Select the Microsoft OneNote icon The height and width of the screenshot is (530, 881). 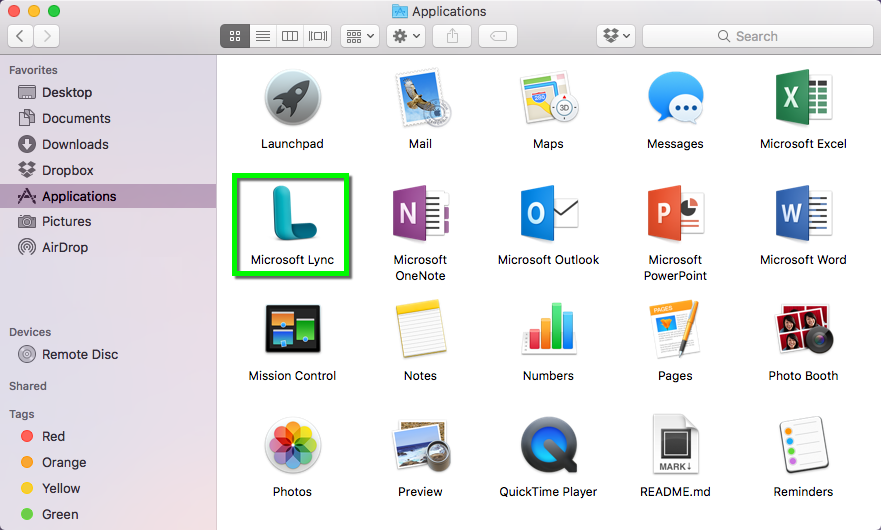[420, 214]
